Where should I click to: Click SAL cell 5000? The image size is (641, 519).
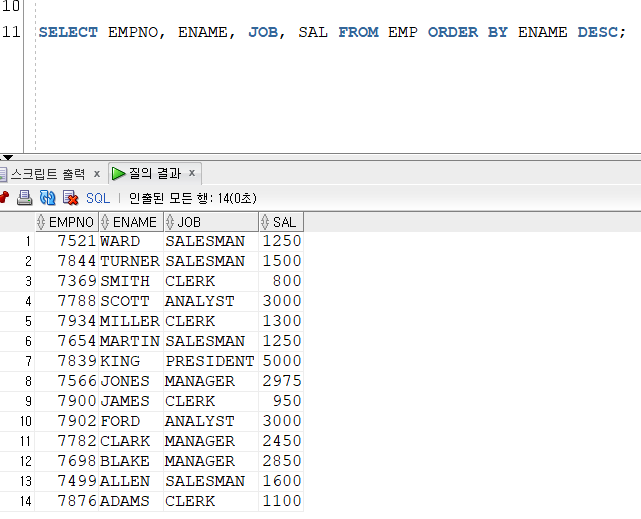282,361
